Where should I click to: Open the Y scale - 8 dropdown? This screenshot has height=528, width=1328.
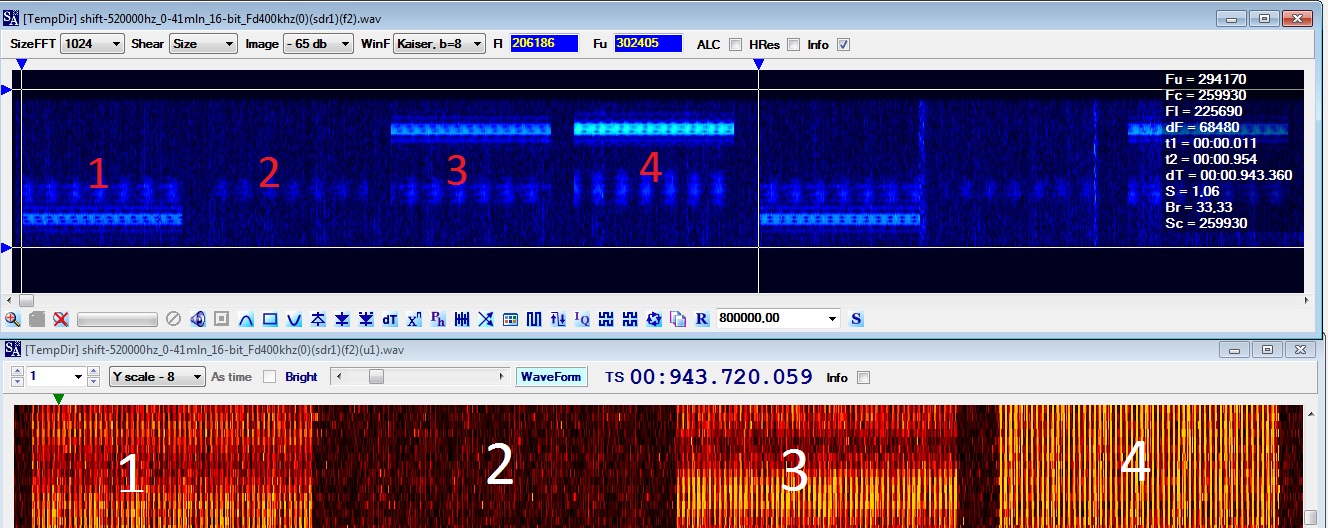pyautogui.click(x=157, y=377)
